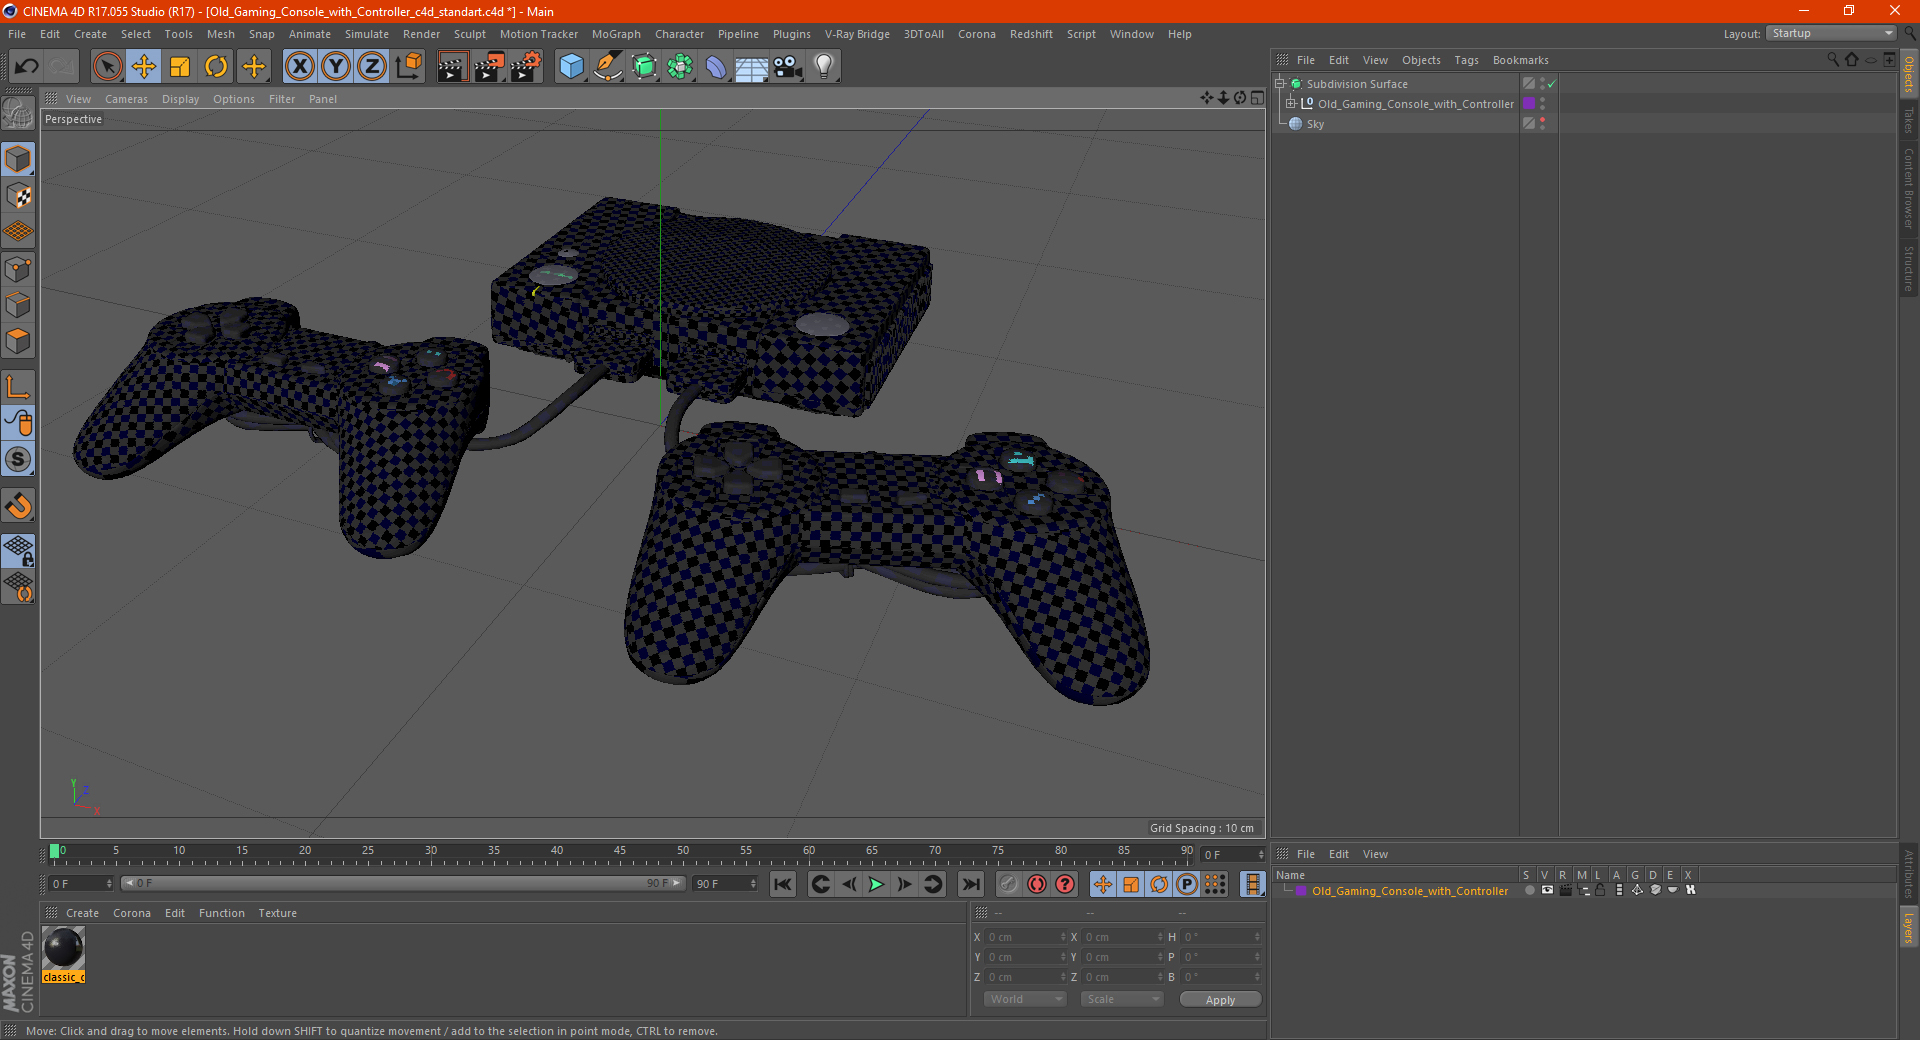Viewport: 1920px width, 1040px height.
Task: Click purple layer swatch of Old_Gaming_Console object
Action: pos(1529,103)
